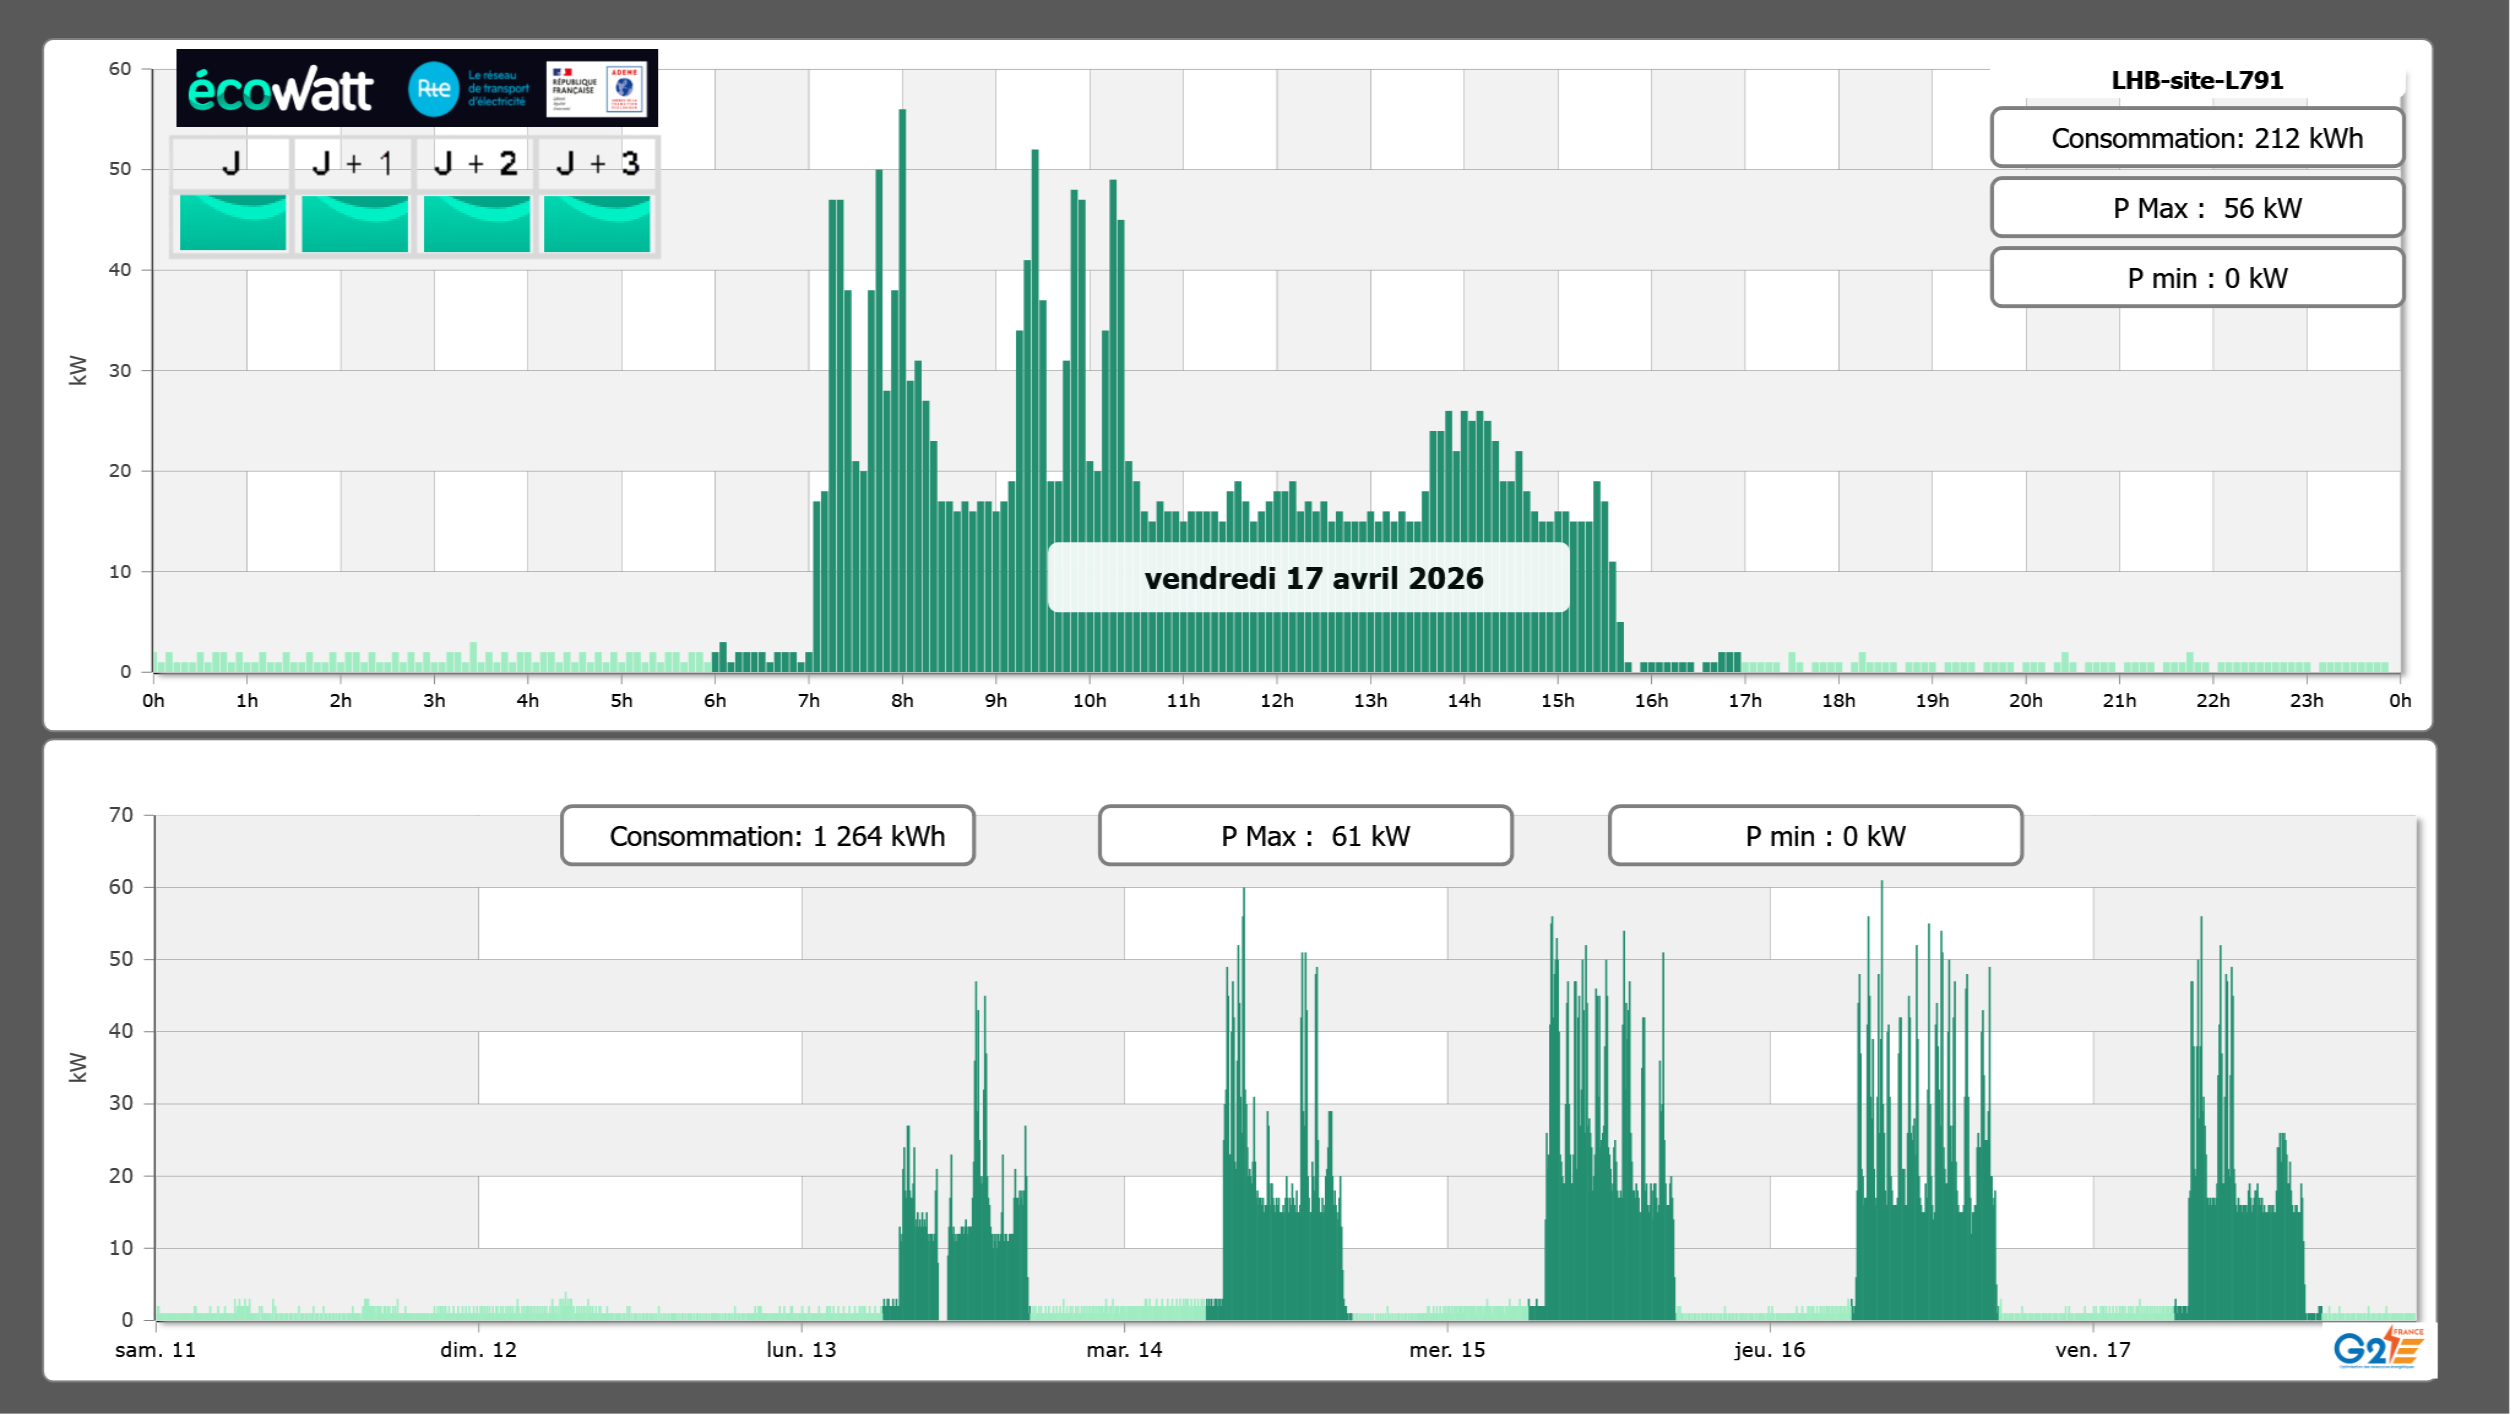Click the P min : 0 kW daily box
2511x1415 pixels.
(x=2196, y=278)
